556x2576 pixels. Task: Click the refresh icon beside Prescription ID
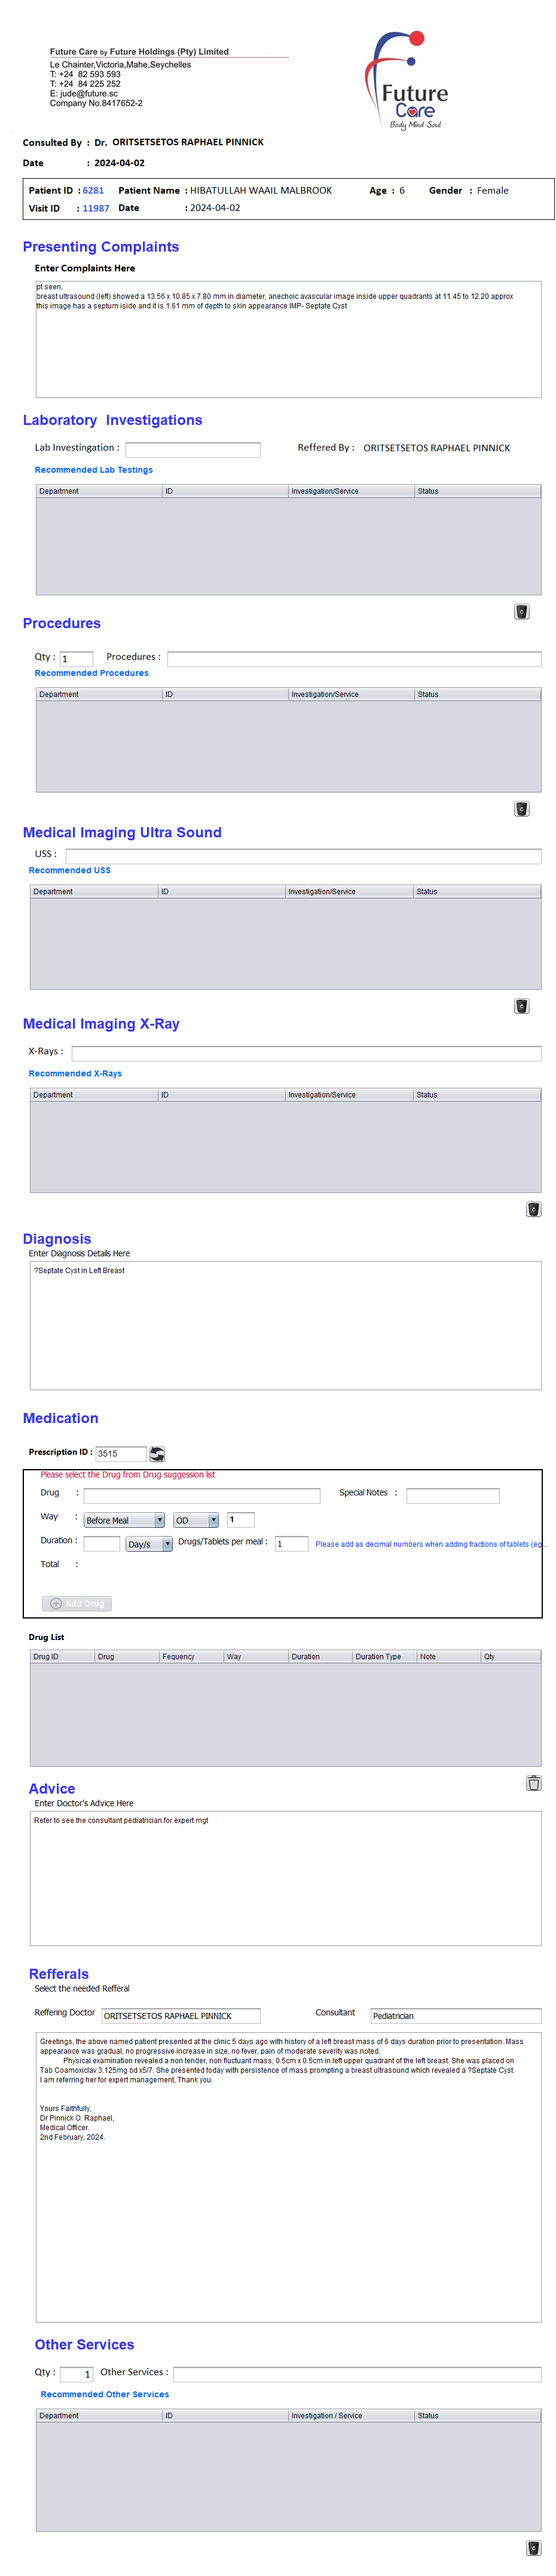(157, 1453)
